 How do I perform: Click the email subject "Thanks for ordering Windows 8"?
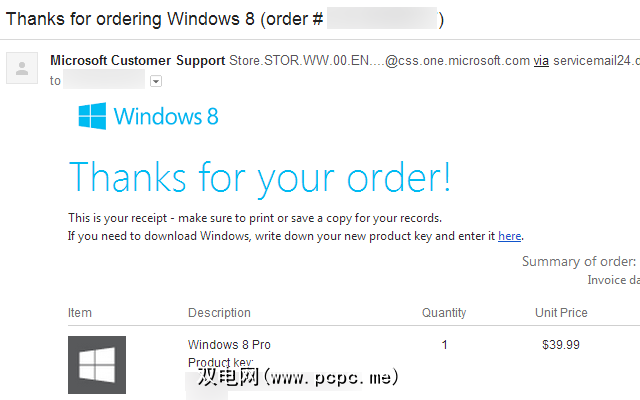[x=130, y=19]
